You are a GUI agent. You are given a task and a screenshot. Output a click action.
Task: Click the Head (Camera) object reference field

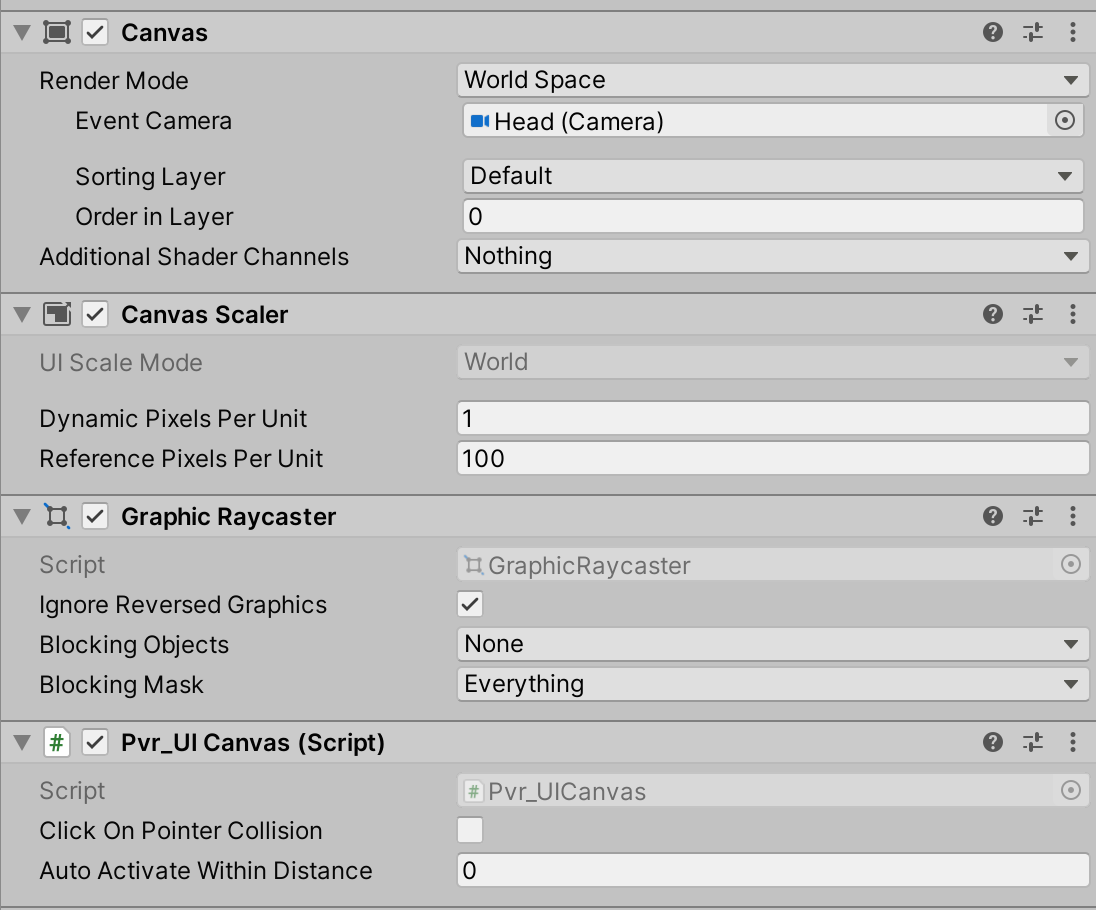(755, 121)
